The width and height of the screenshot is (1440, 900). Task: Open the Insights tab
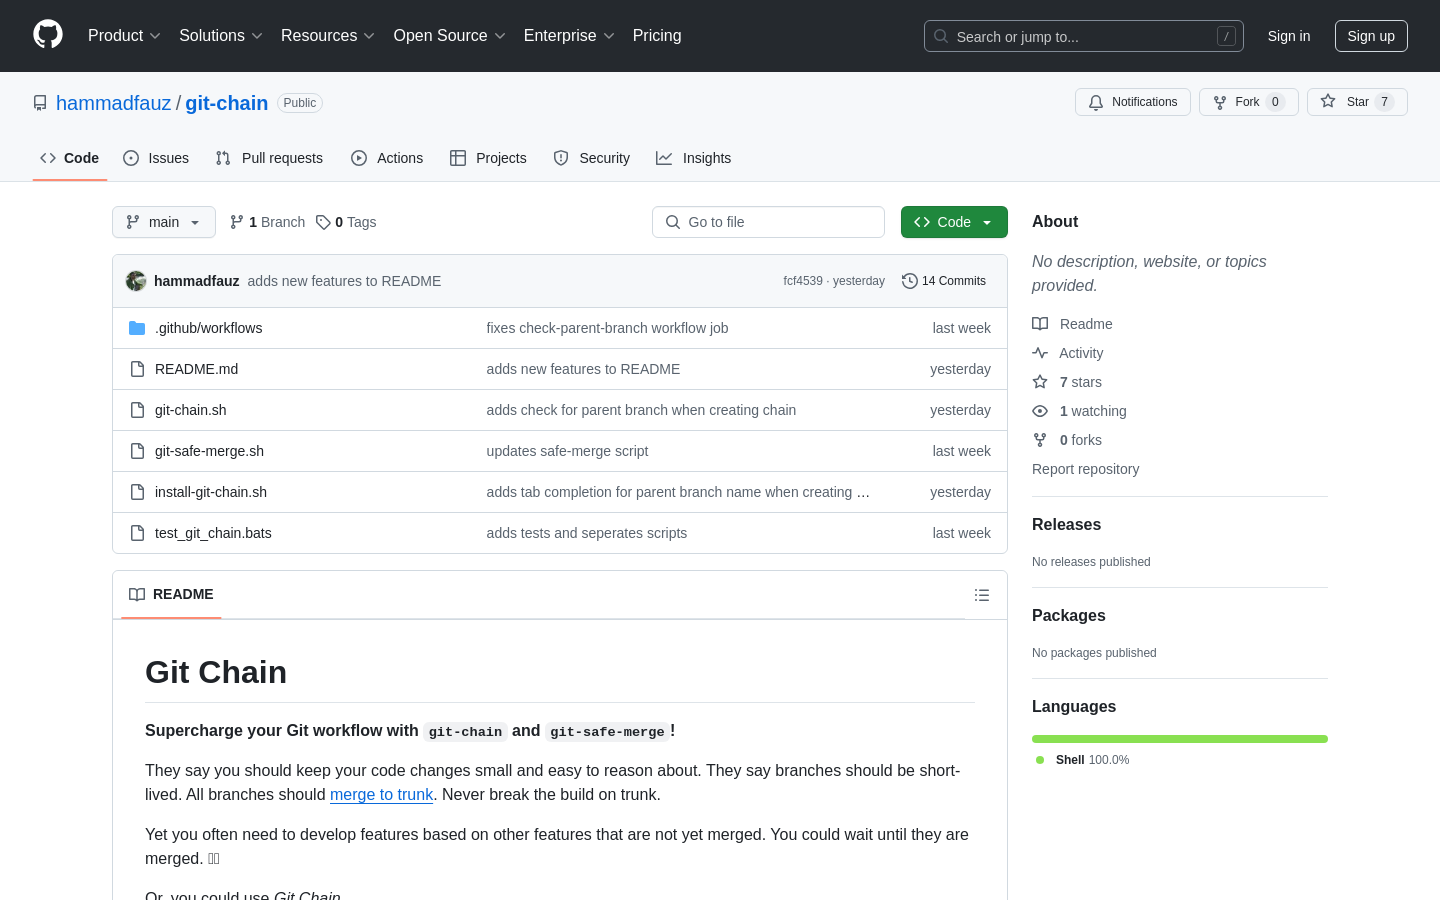coord(694,158)
